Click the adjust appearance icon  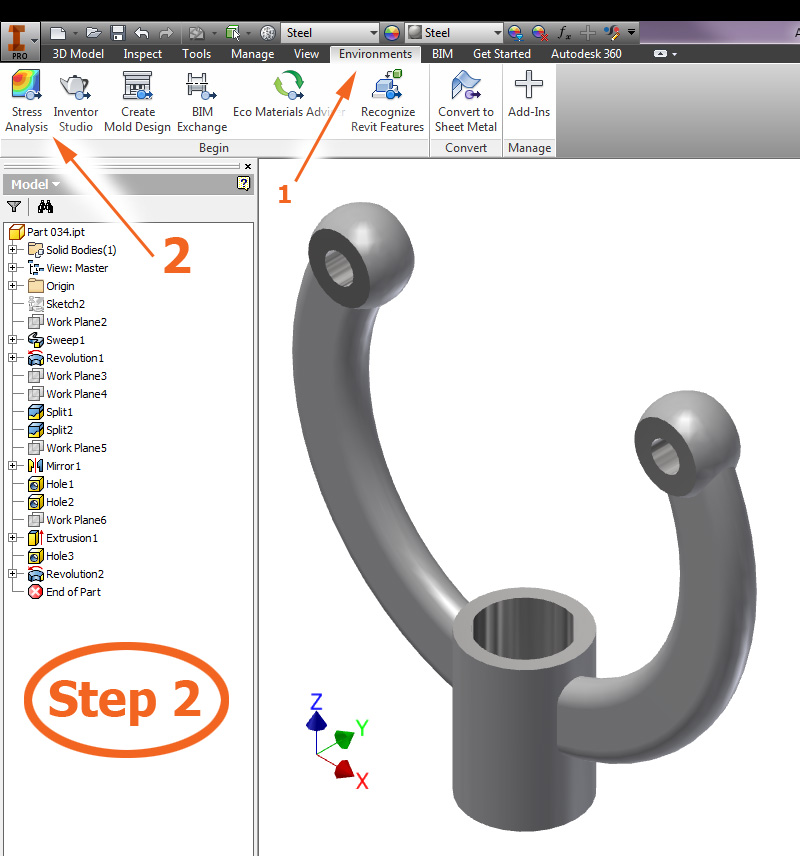coord(515,33)
